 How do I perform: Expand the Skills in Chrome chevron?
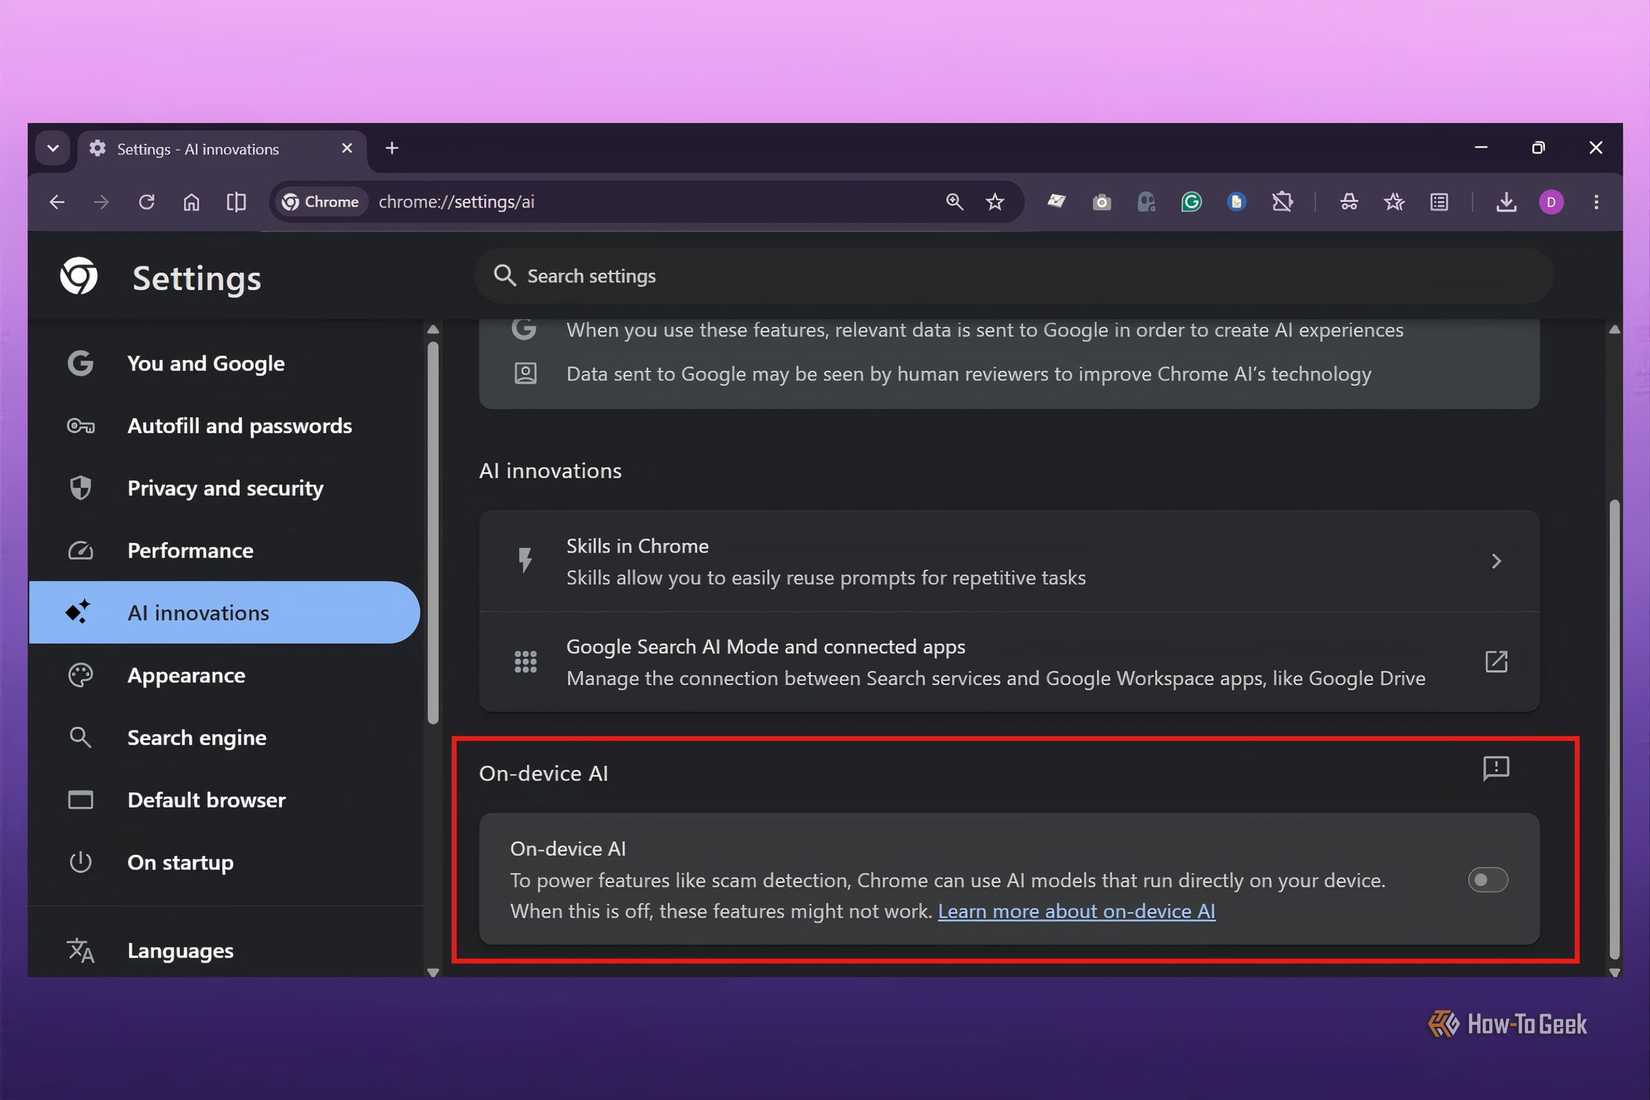1496,561
